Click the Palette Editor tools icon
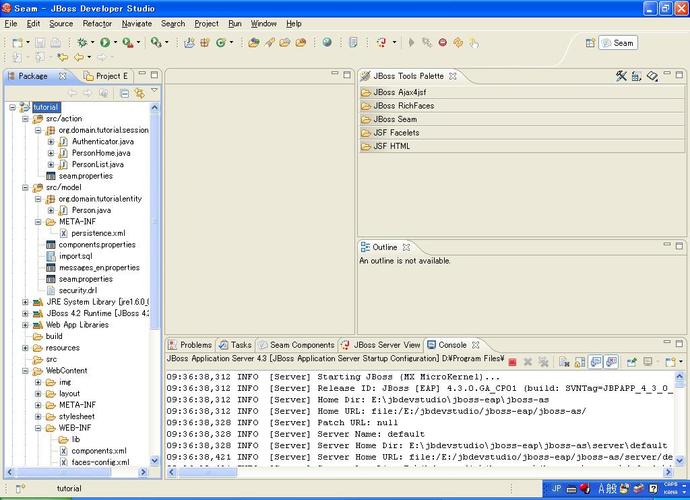 click(621, 76)
